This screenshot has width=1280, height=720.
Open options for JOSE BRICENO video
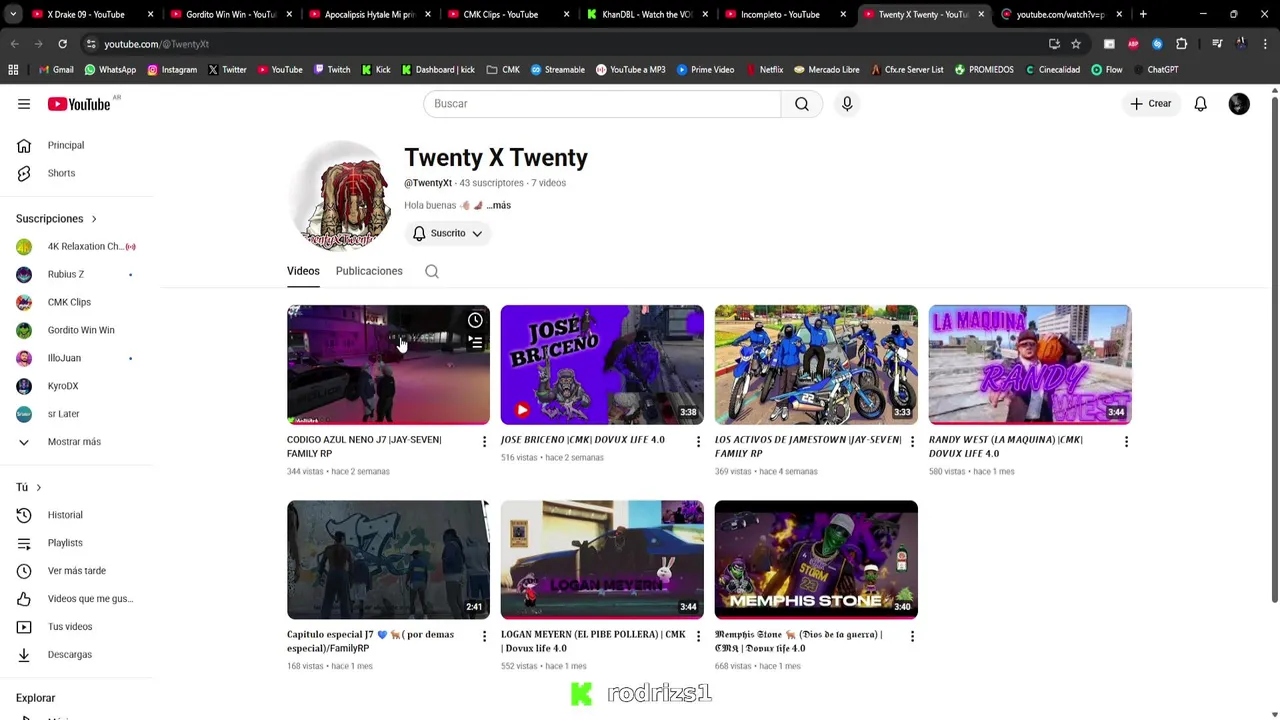[698, 441]
